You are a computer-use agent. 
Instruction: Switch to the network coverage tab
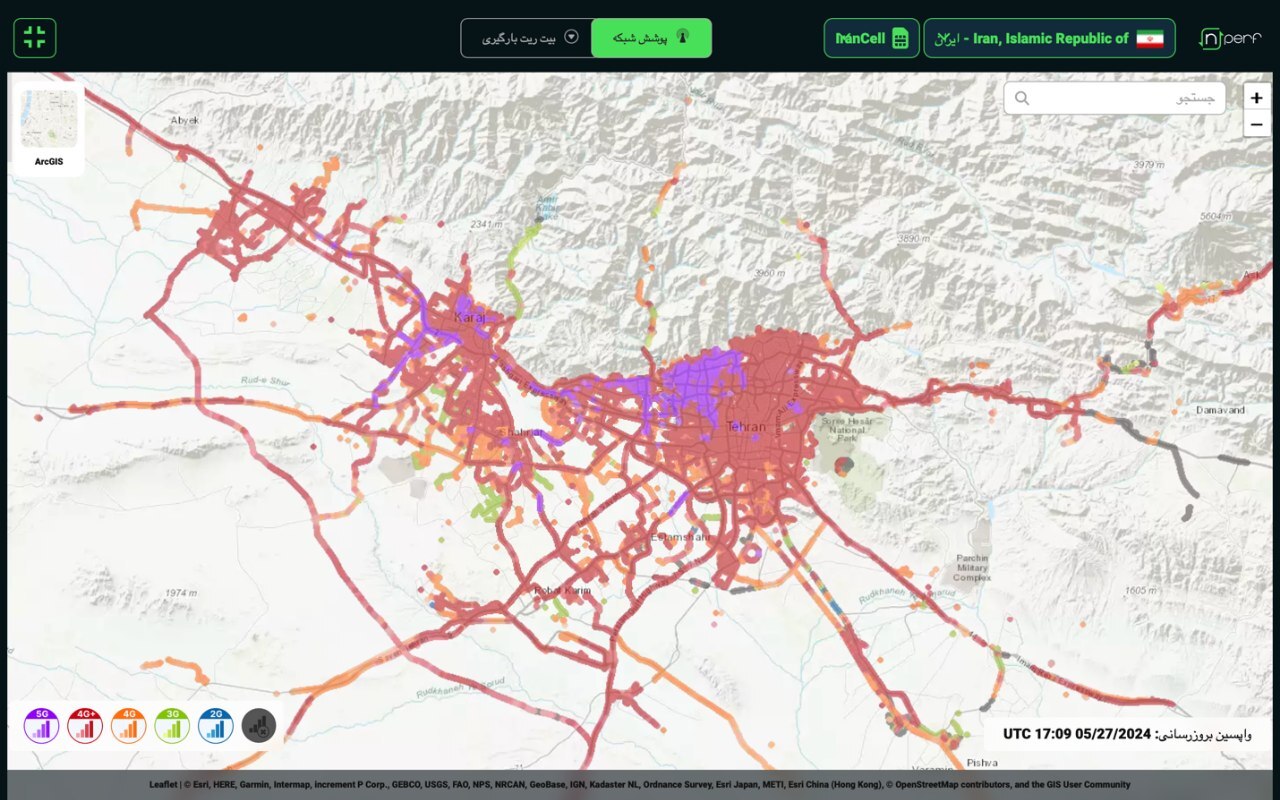coord(651,38)
